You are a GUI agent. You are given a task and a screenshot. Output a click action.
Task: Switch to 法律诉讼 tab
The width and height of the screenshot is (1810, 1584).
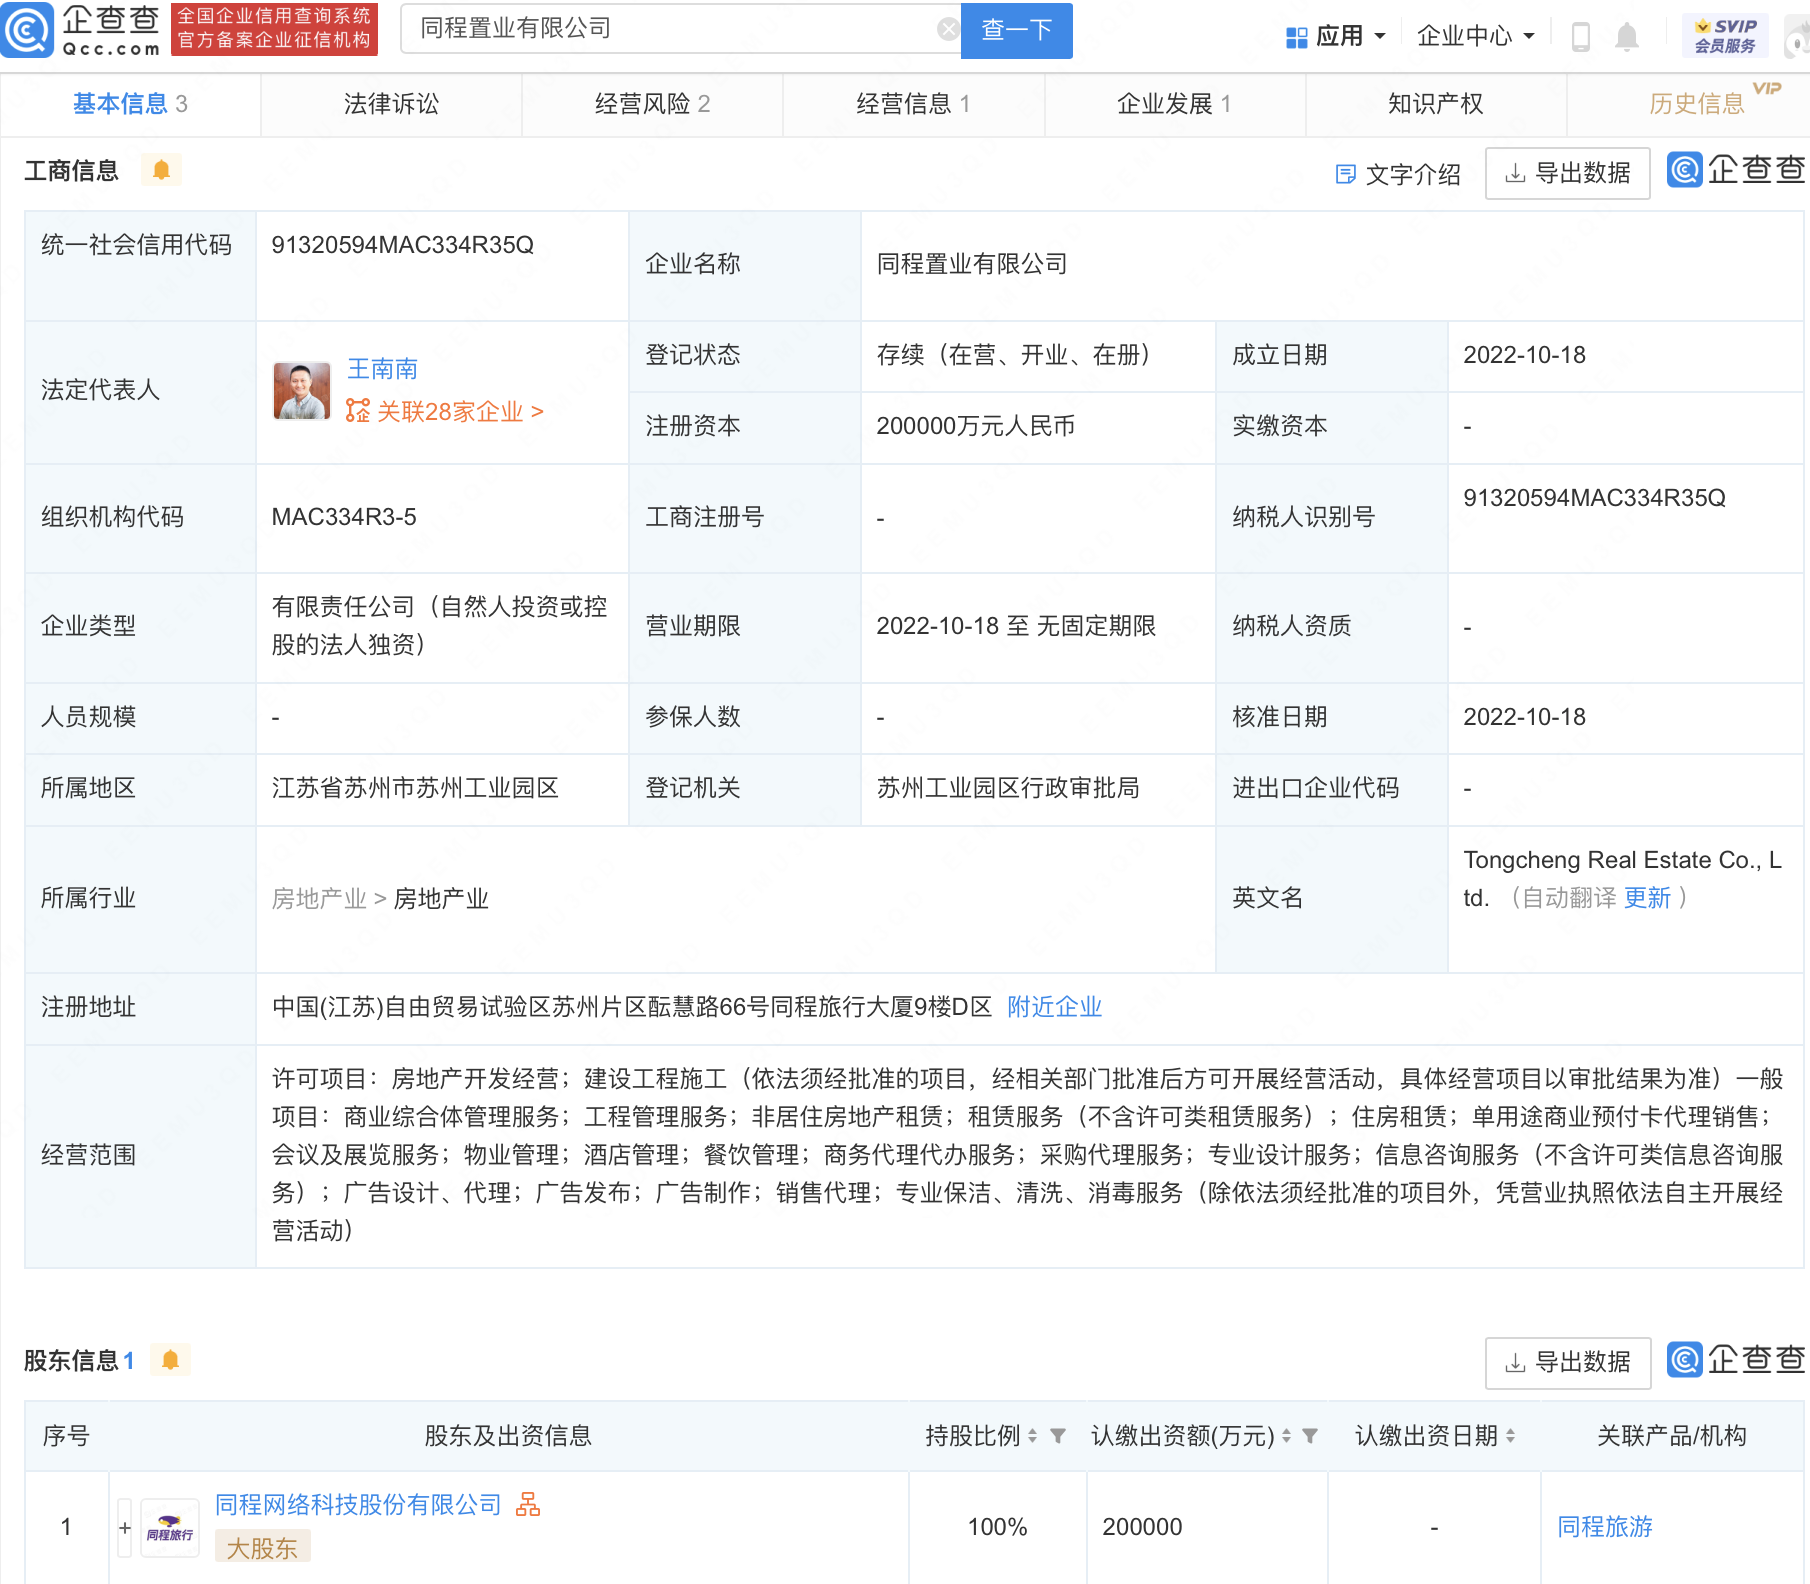coord(391,104)
